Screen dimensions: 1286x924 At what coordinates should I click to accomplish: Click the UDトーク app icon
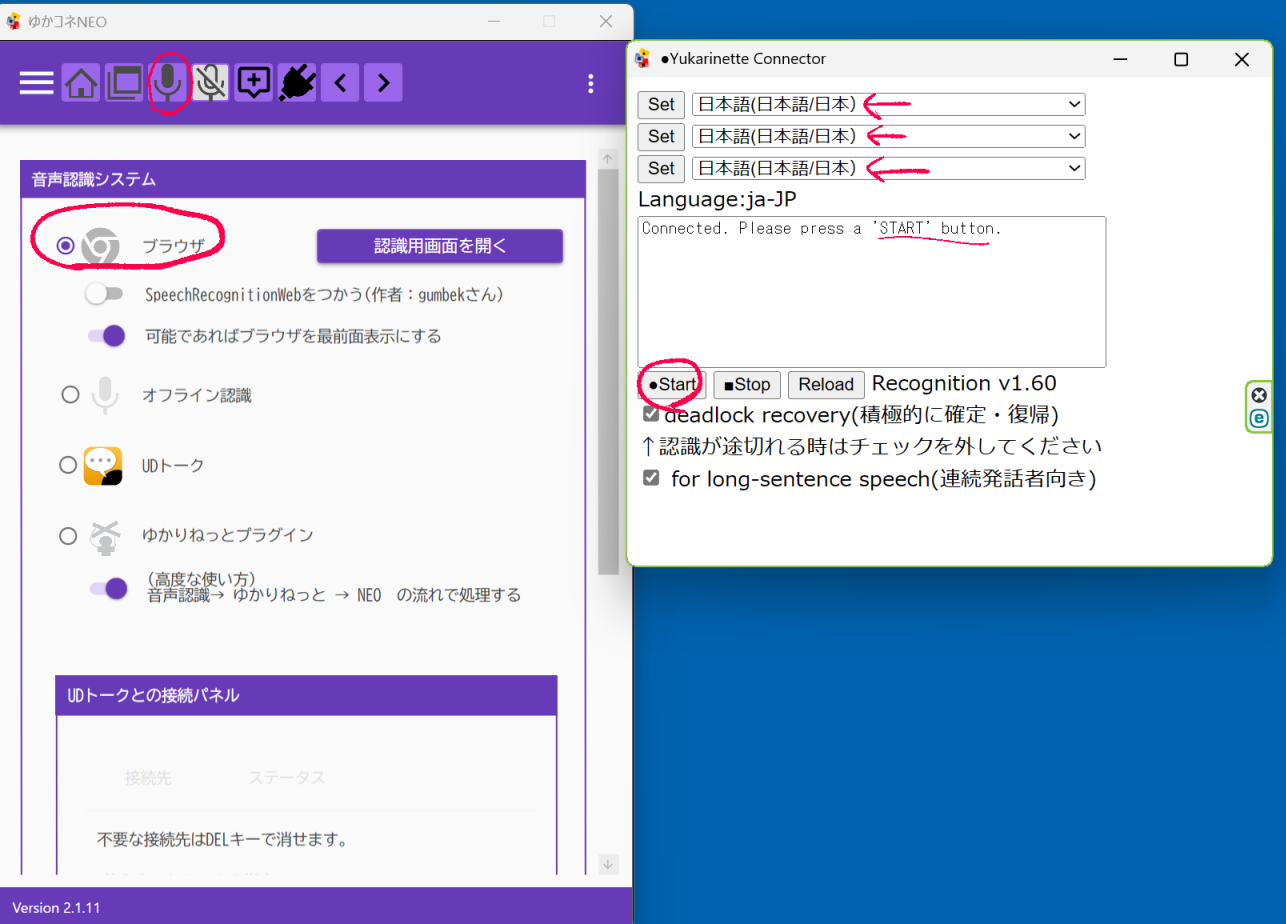click(x=103, y=465)
